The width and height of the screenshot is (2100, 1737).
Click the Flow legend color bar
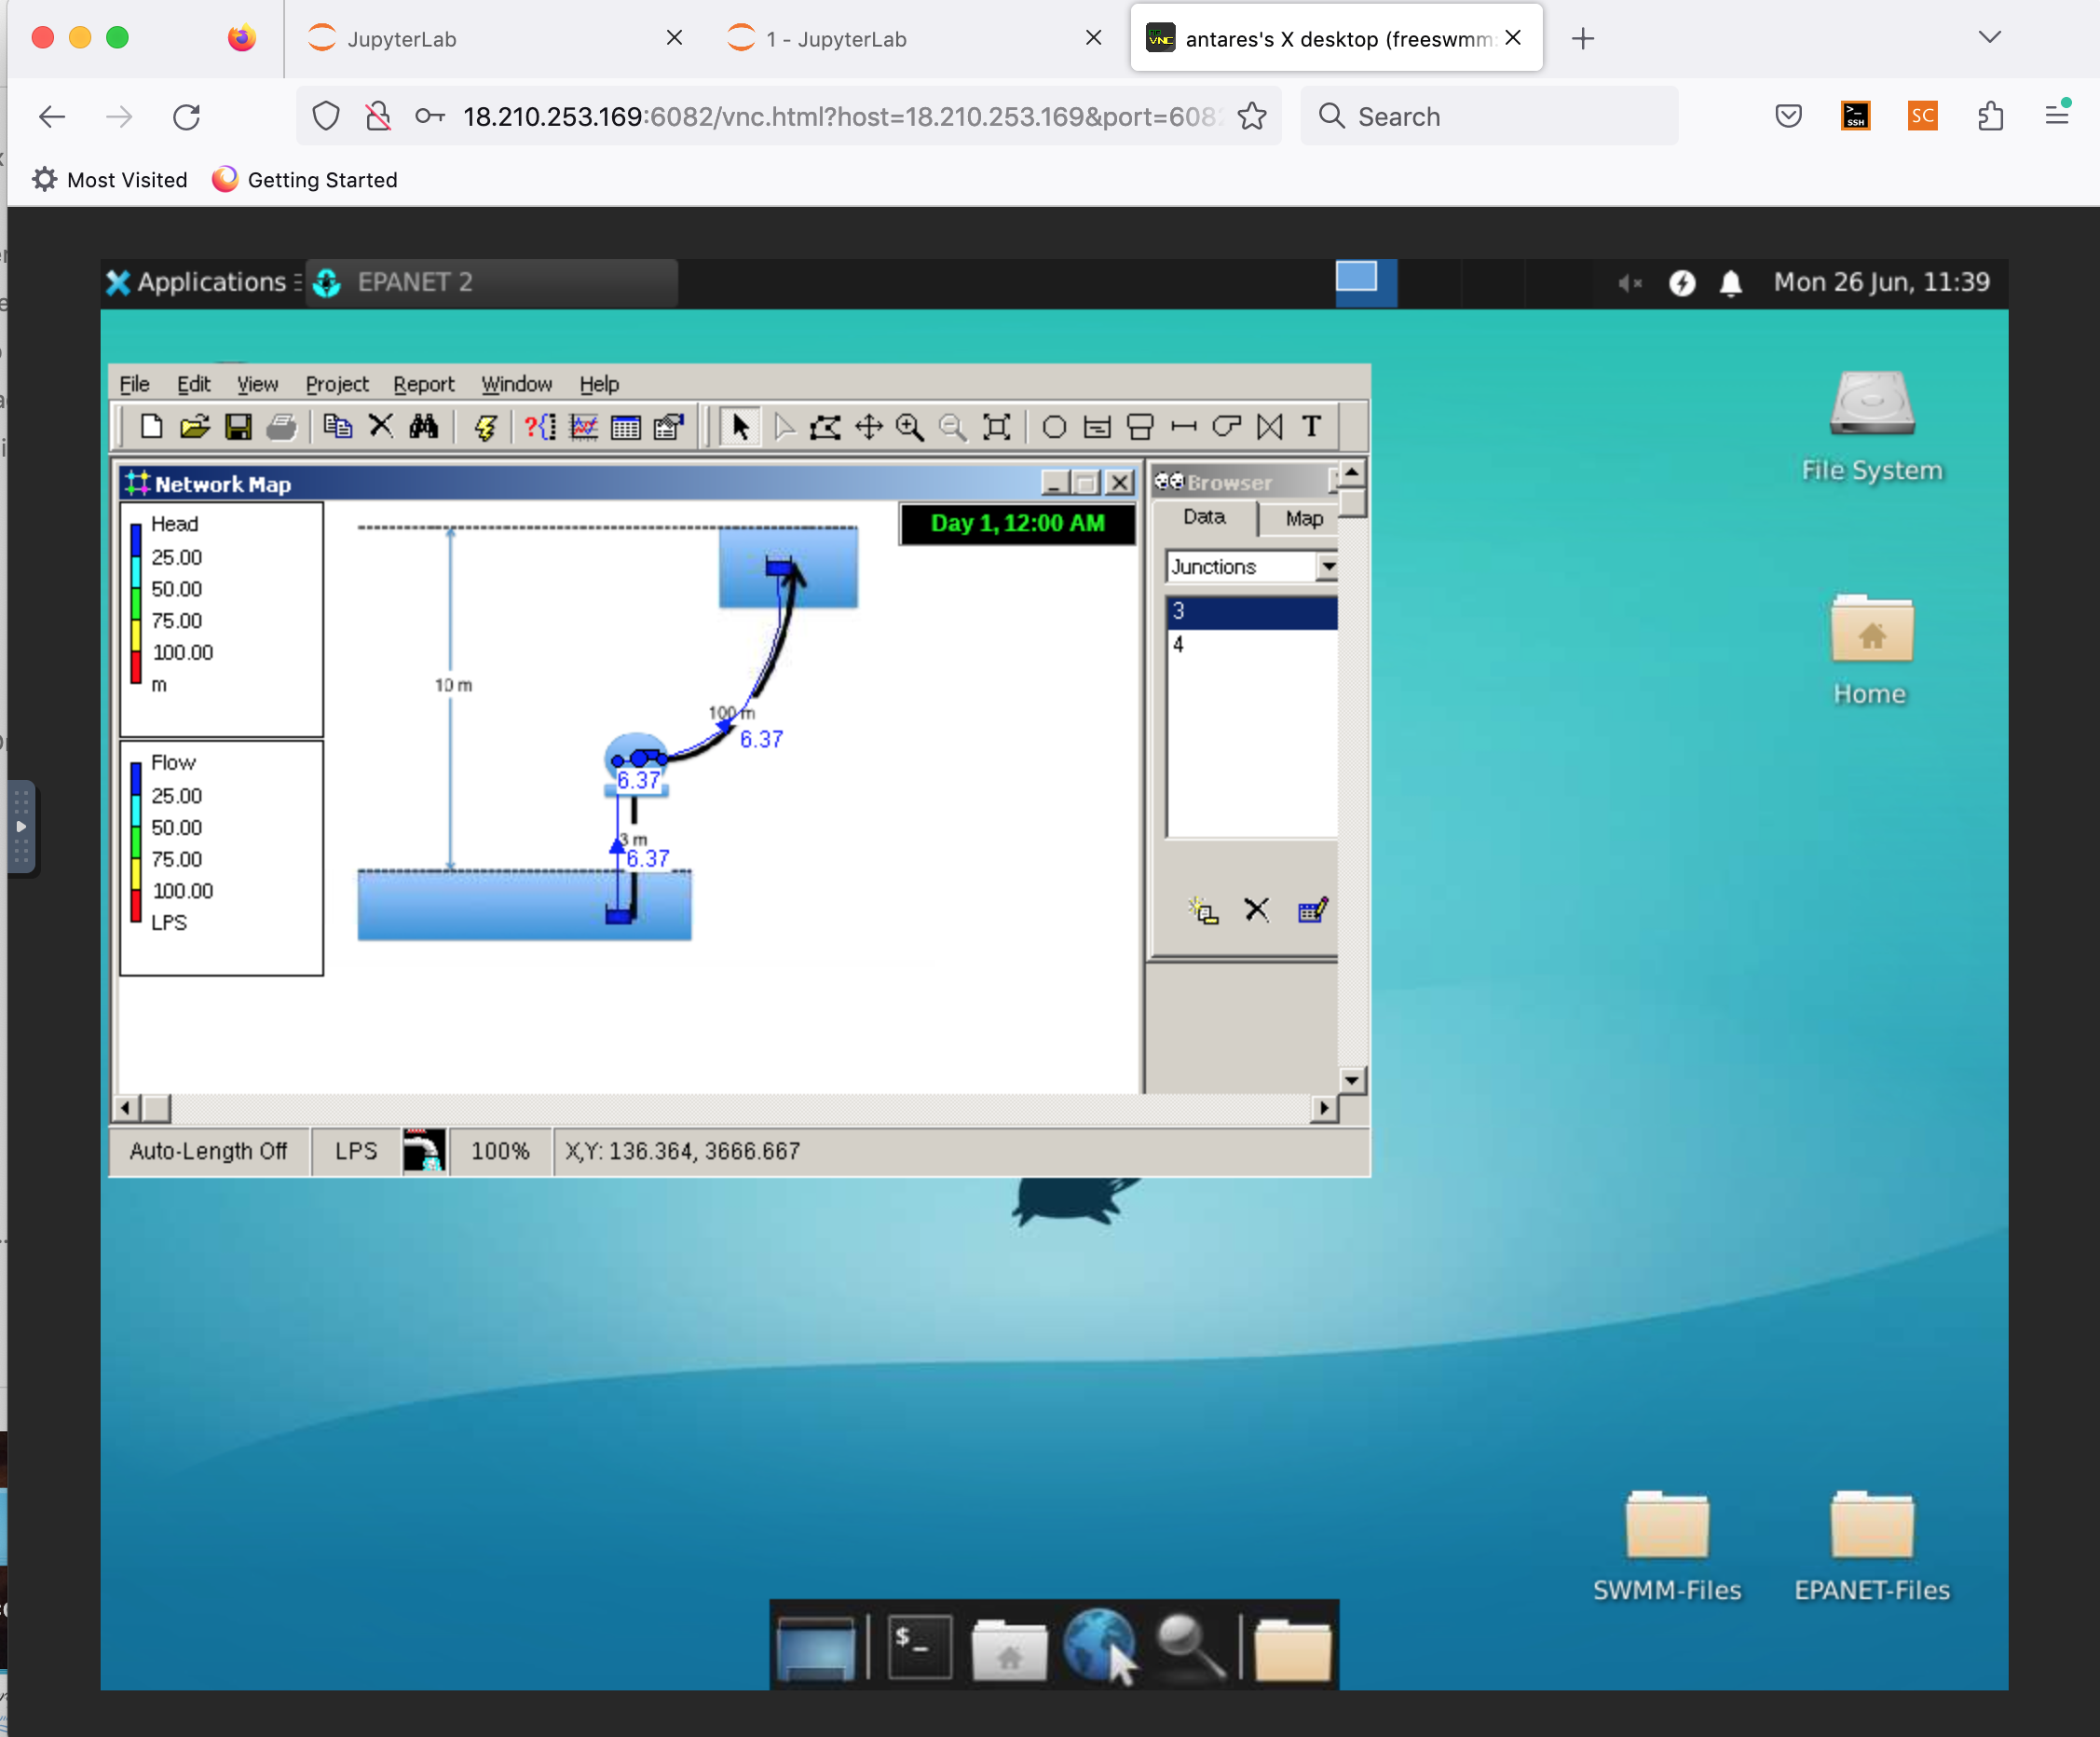pyautogui.click(x=136, y=842)
